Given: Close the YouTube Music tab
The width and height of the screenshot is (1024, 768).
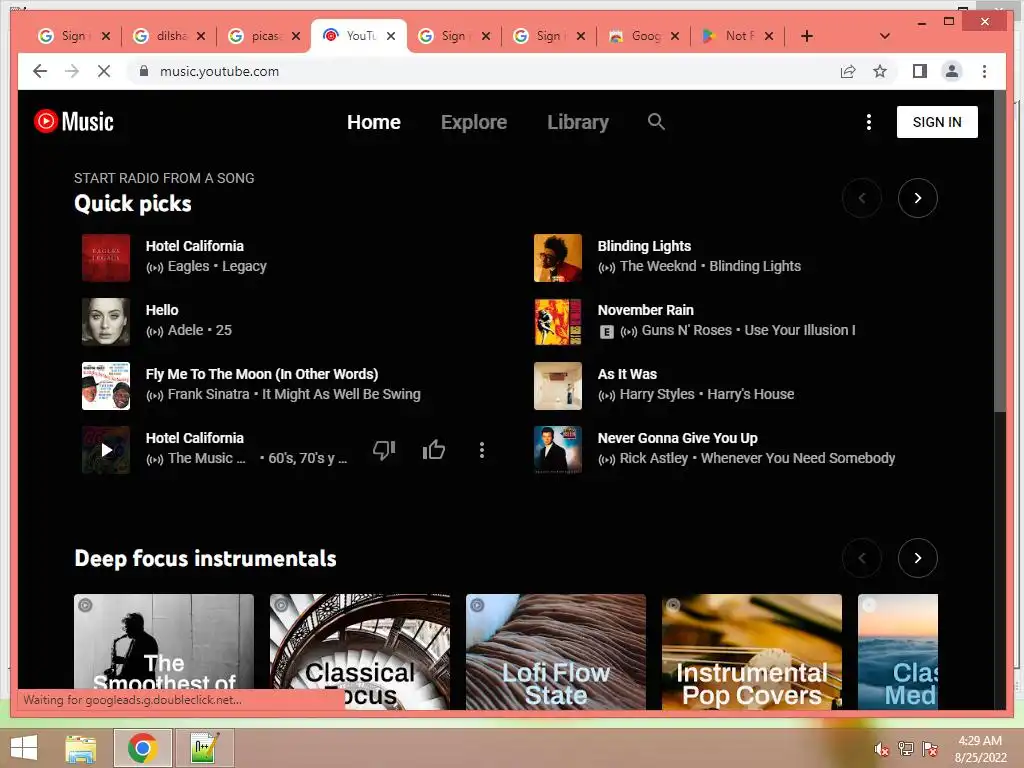Looking at the screenshot, I should (x=391, y=36).
